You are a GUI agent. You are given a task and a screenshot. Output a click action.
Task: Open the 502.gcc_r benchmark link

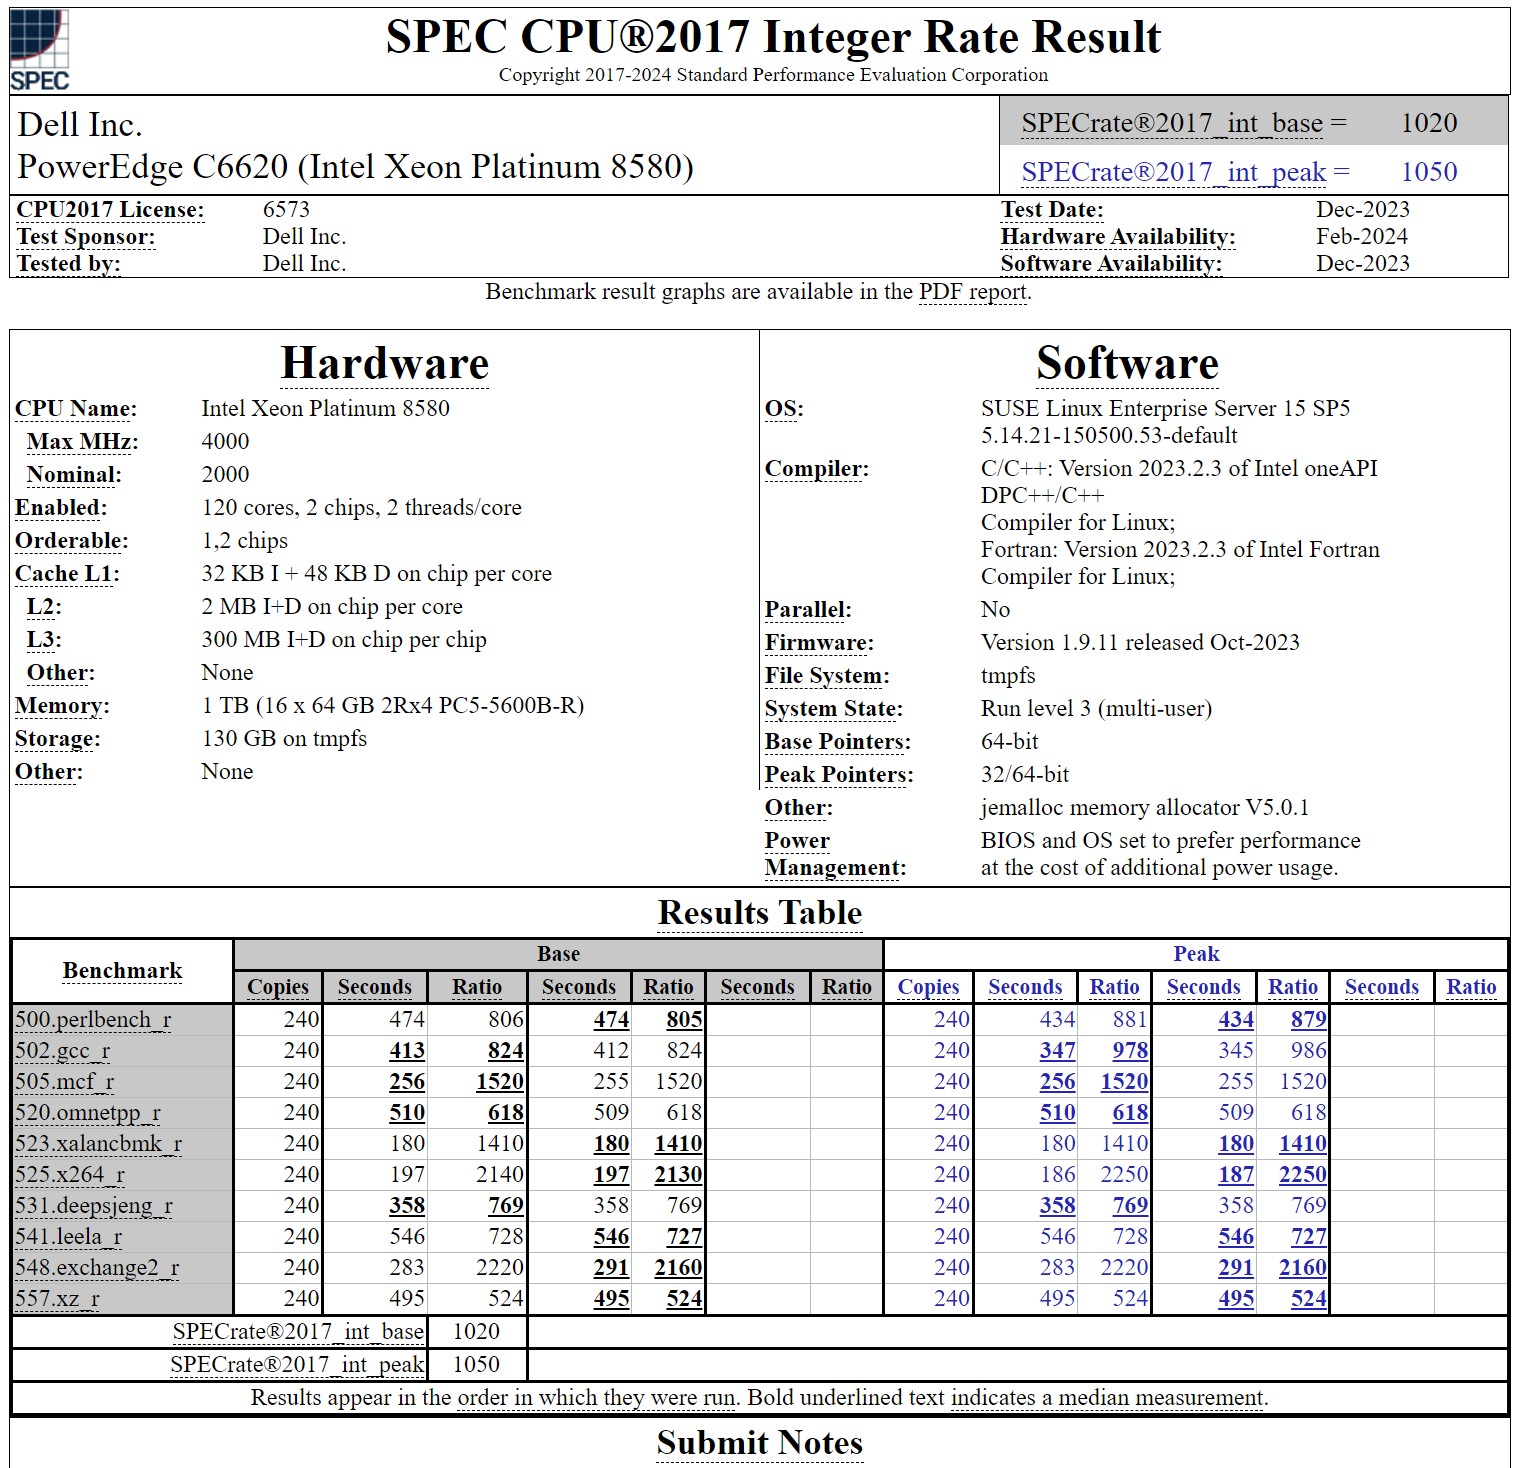[x=63, y=1051]
